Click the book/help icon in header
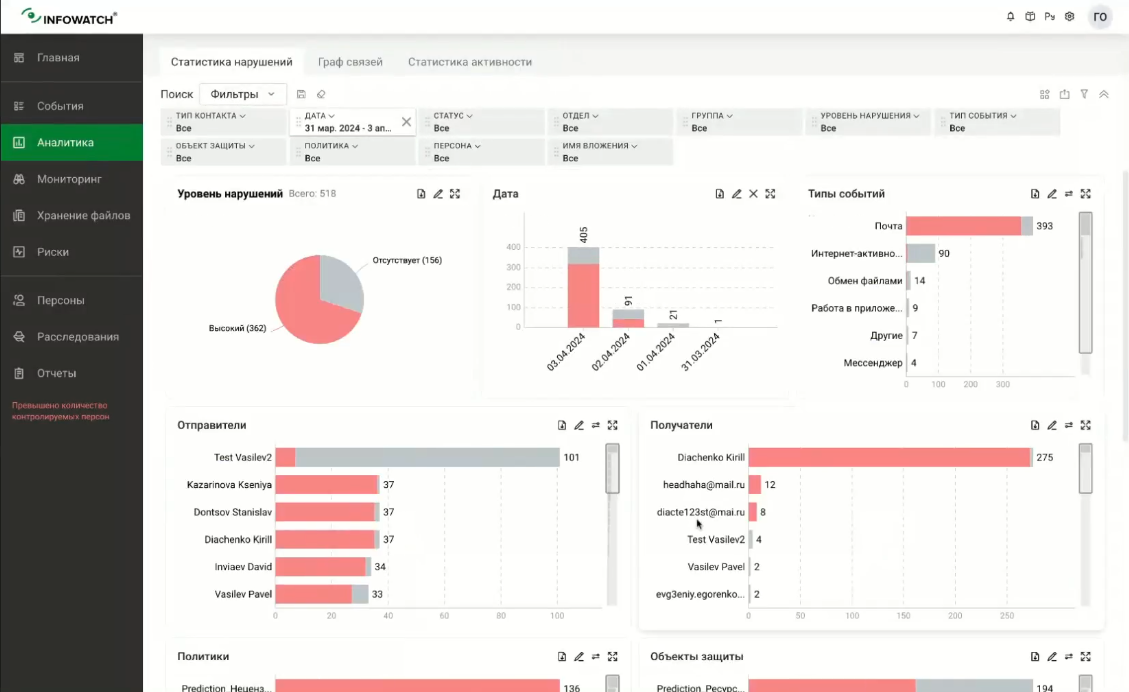This screenshot has height=692, width=1129. pyautogui.click(x=1030, y=17)
